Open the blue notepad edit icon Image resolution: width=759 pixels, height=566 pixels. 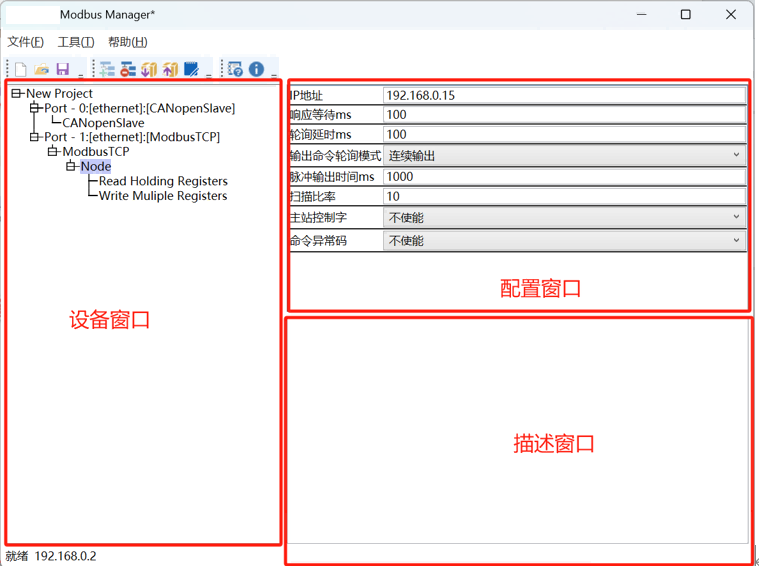191,69
